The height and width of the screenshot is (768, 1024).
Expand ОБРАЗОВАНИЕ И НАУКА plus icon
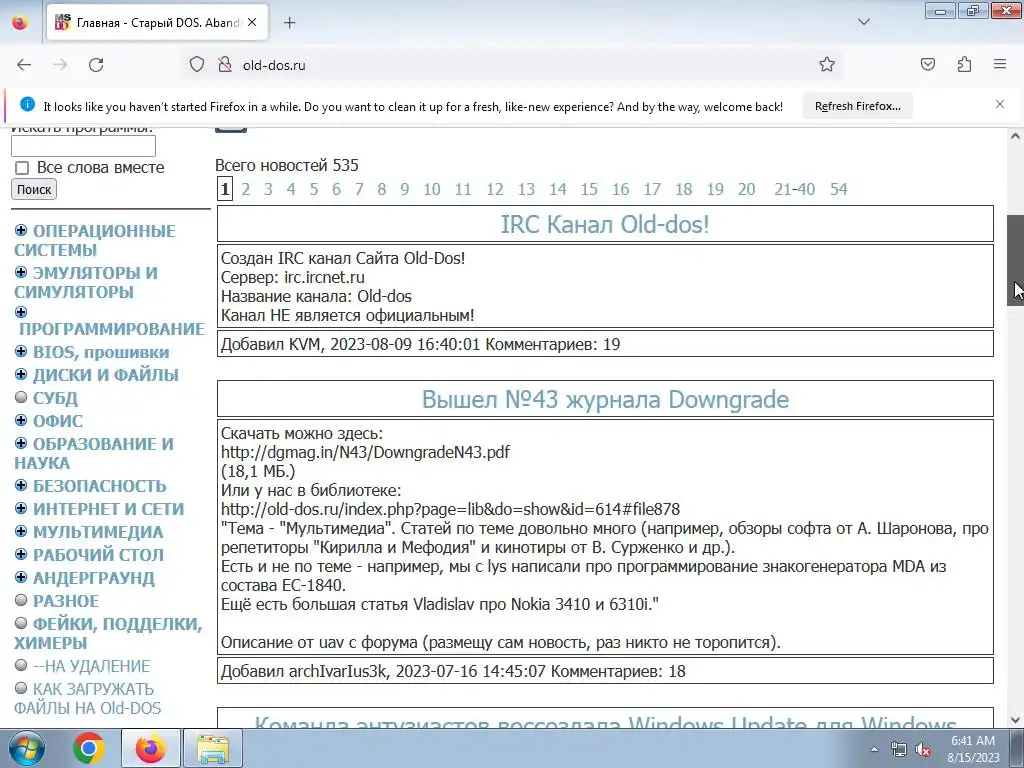[21, 443]
